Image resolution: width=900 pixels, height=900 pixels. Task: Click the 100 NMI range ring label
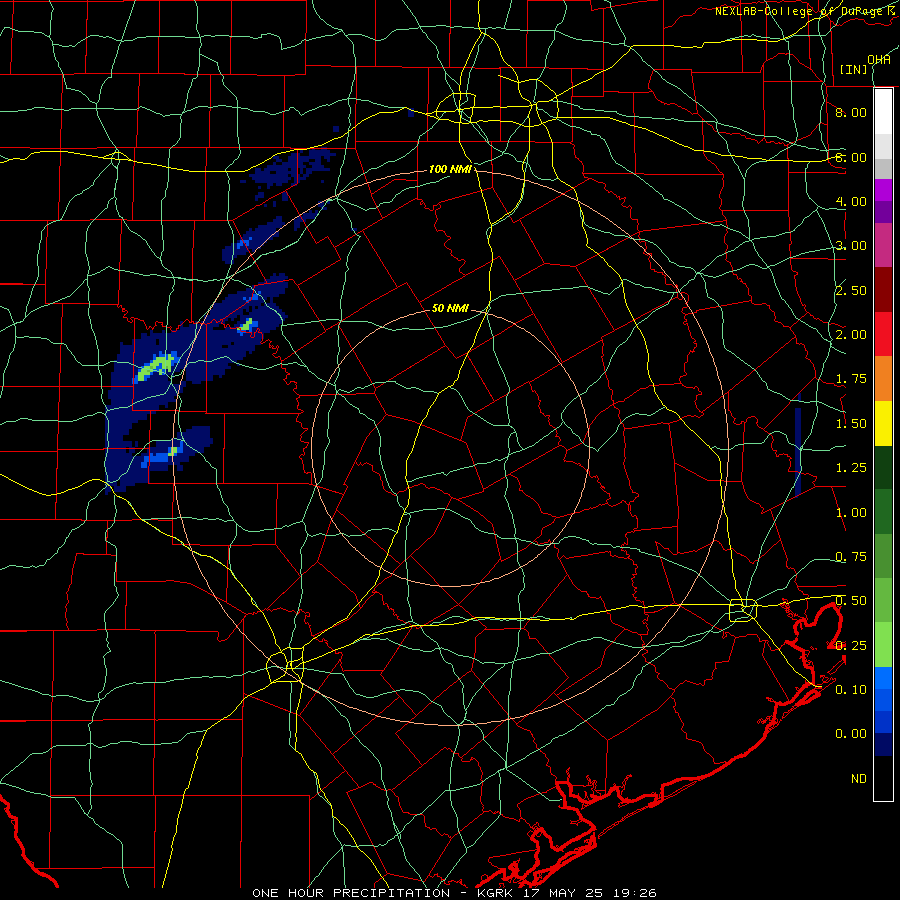(449, 169)
